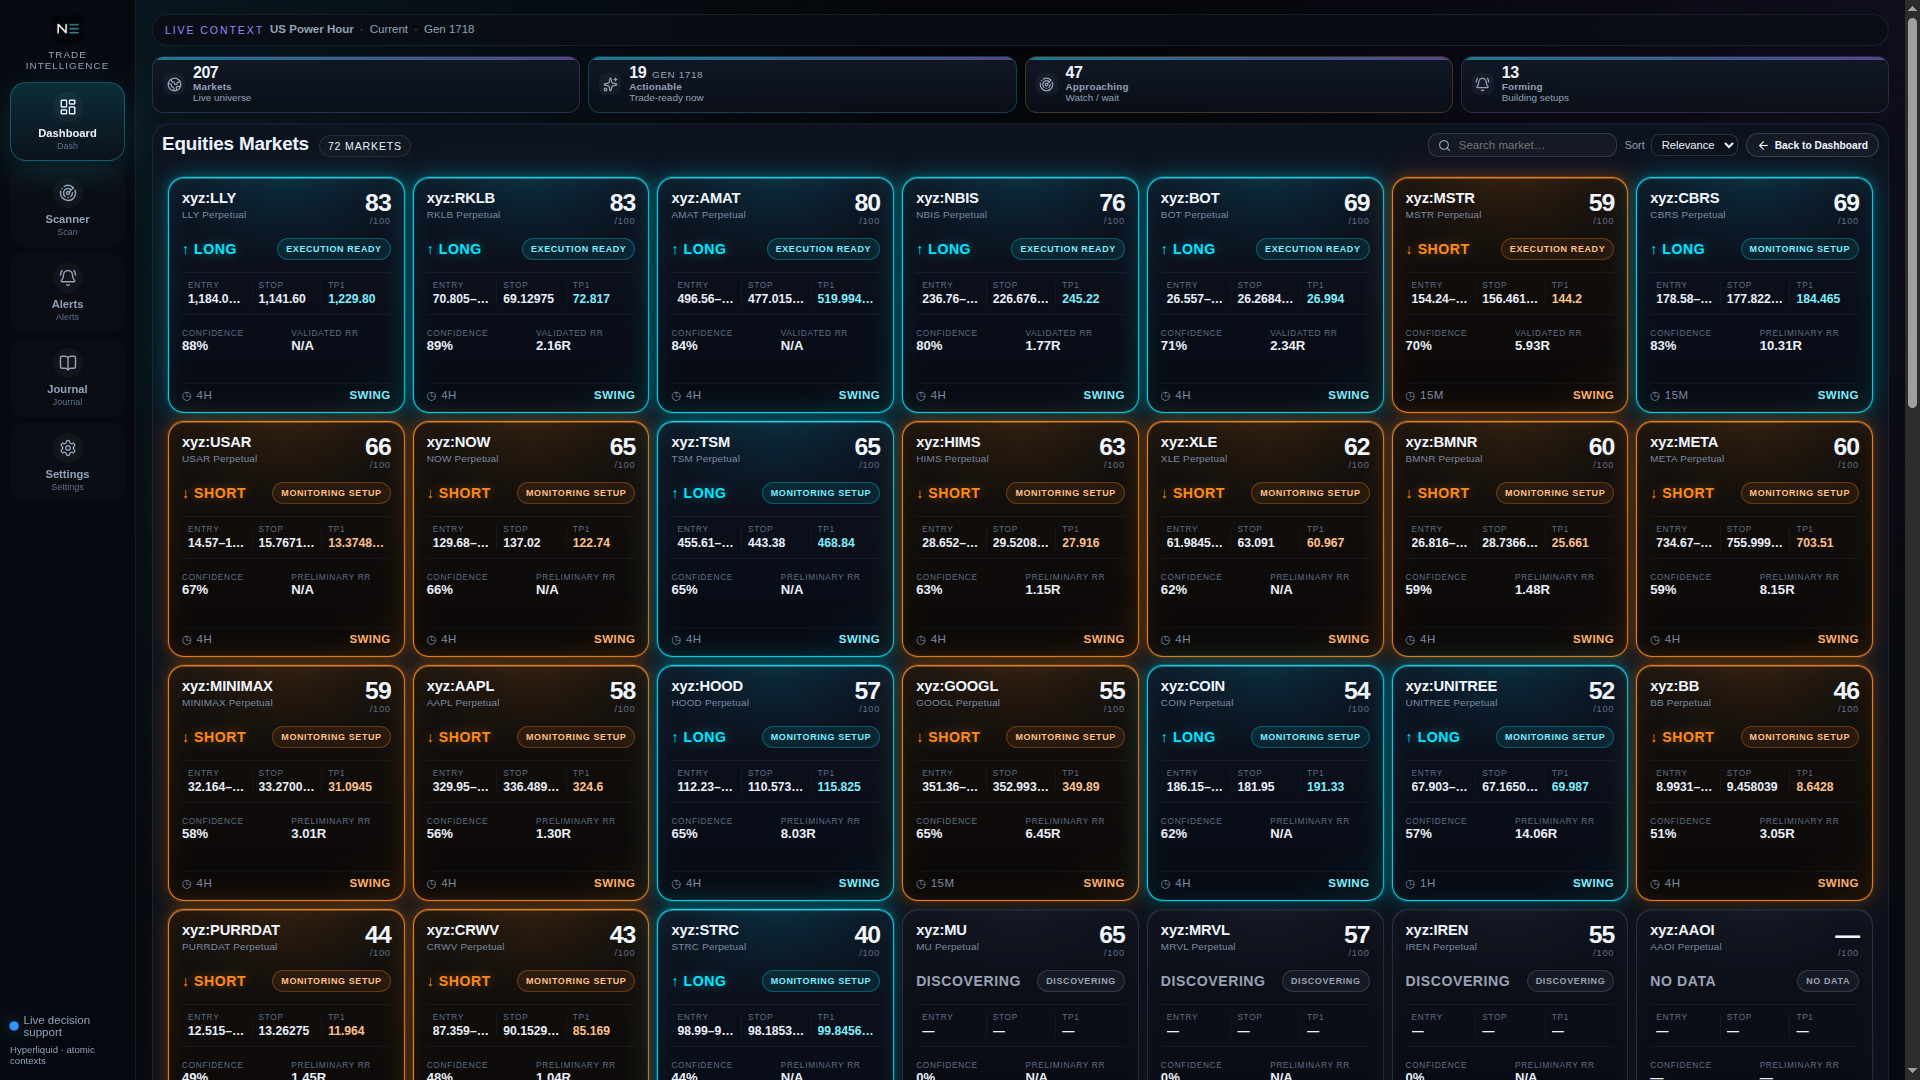Click Monitoring Setup badge on xyz:TSM
1920x1080 pixels.
(x=820, y=493)
